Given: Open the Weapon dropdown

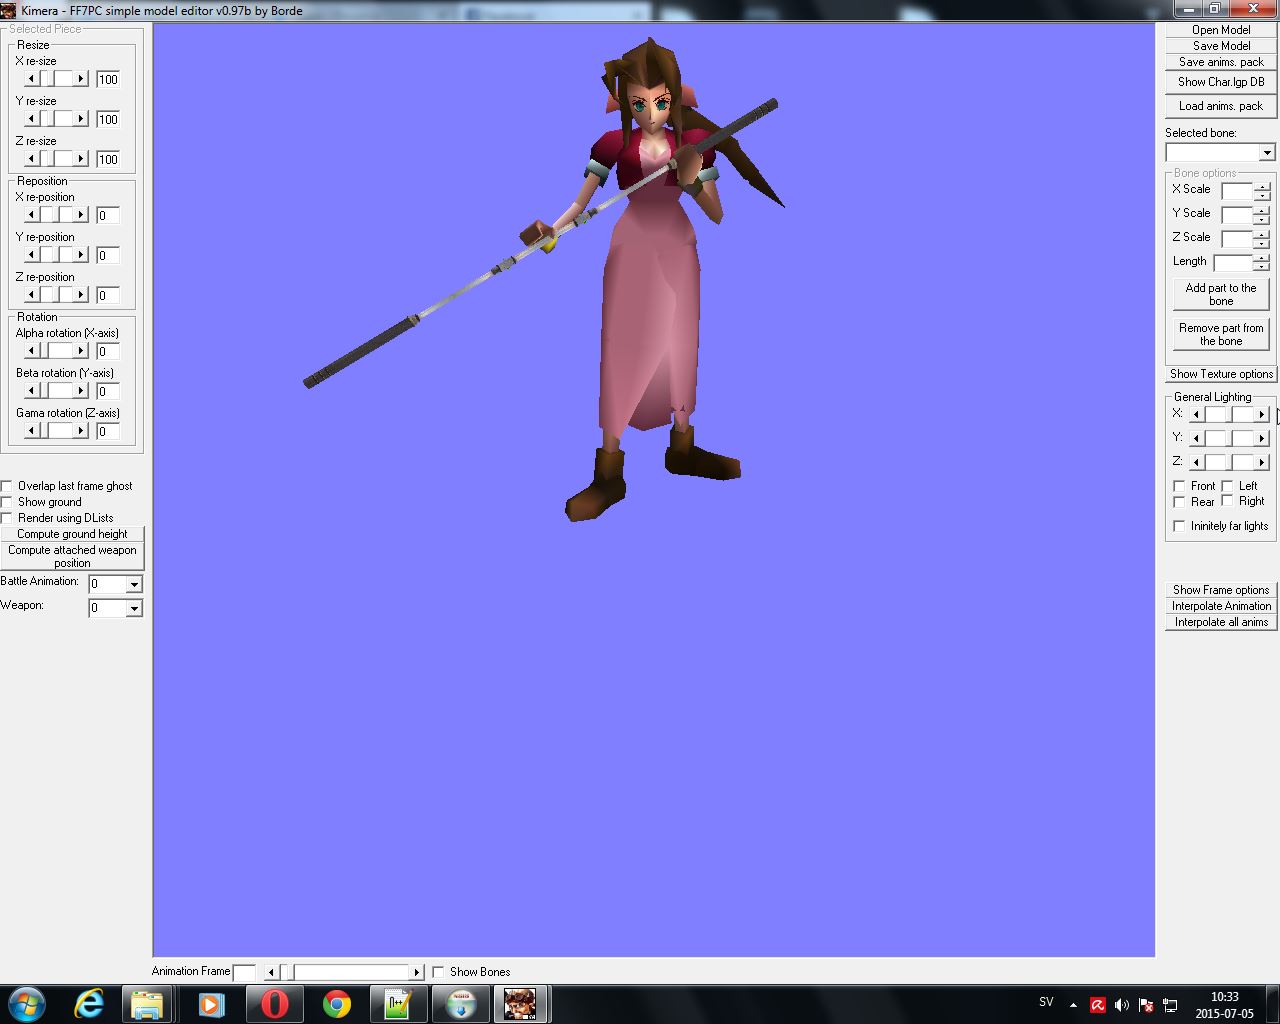Looking at the screenshot, I should coord(134,608).
